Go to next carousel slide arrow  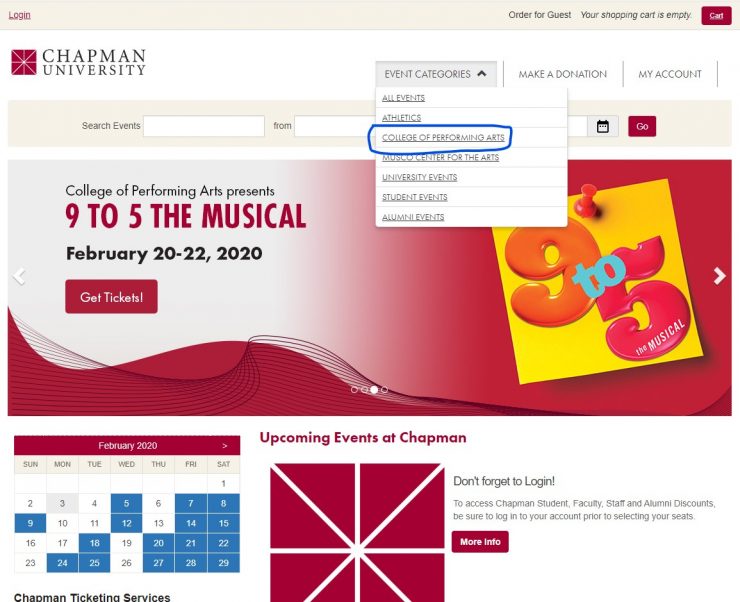pos(719,276)
